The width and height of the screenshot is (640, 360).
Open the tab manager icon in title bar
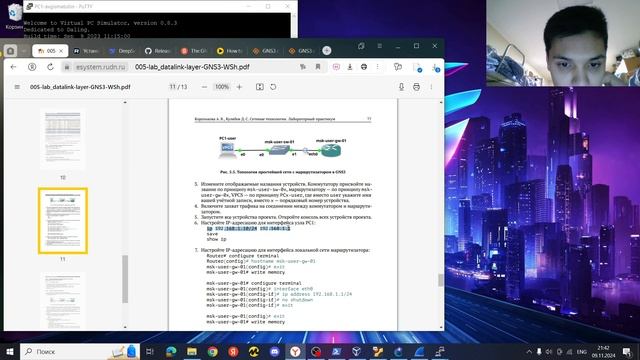tap(361, 46)
